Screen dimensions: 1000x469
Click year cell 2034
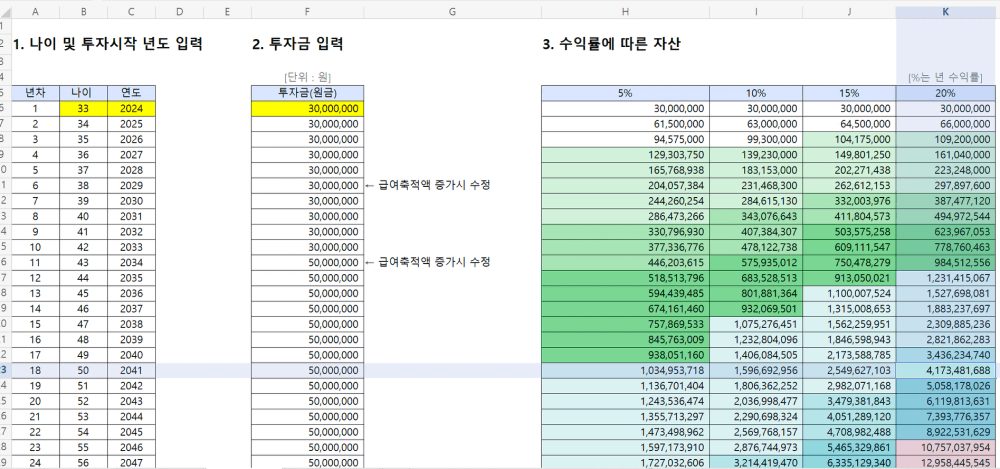(x=131, y=262)
